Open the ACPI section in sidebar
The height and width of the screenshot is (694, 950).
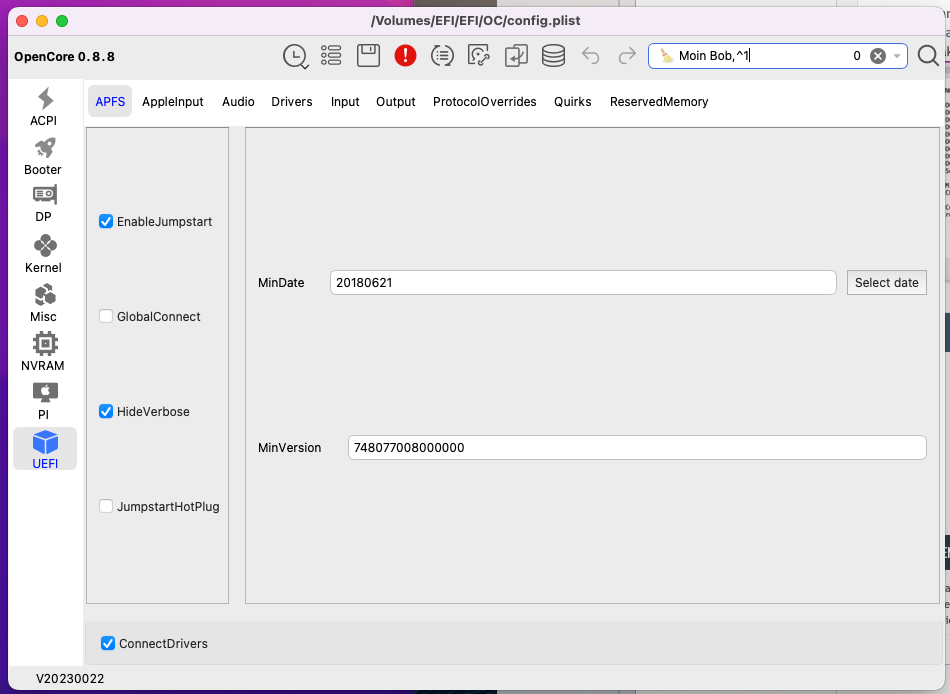tap(44, 107)
